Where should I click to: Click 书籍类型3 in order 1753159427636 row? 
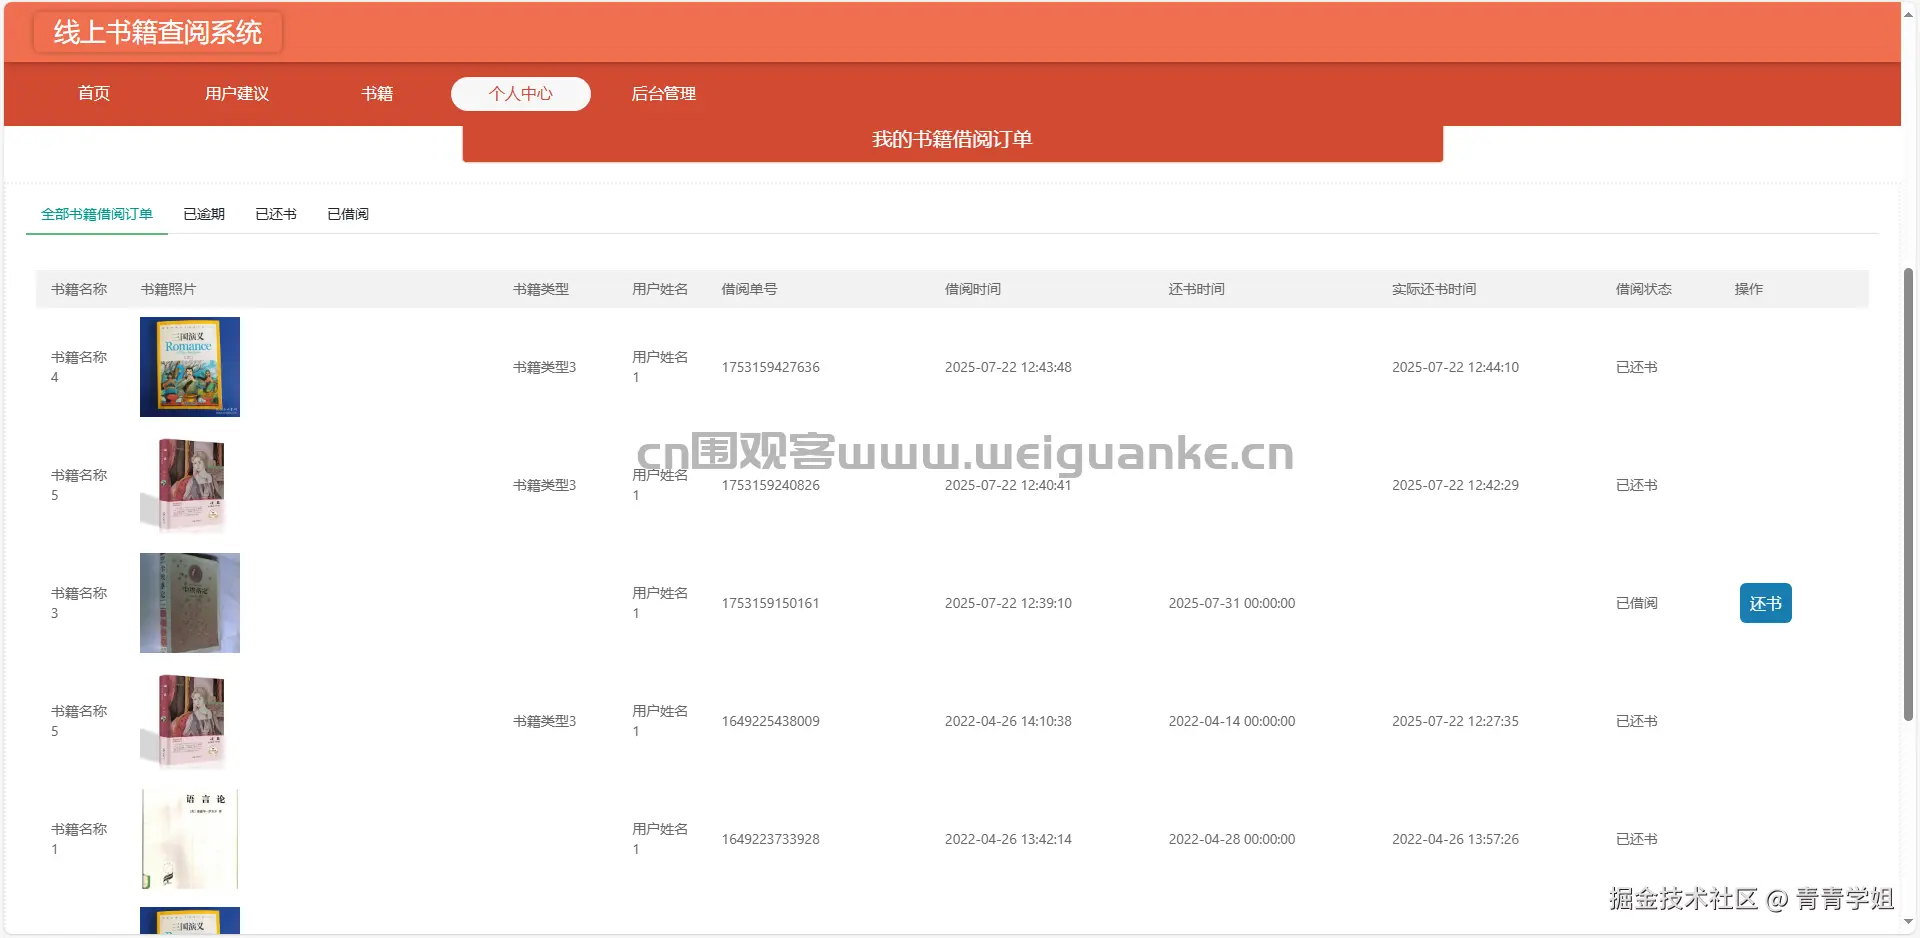tap(545, 367)
